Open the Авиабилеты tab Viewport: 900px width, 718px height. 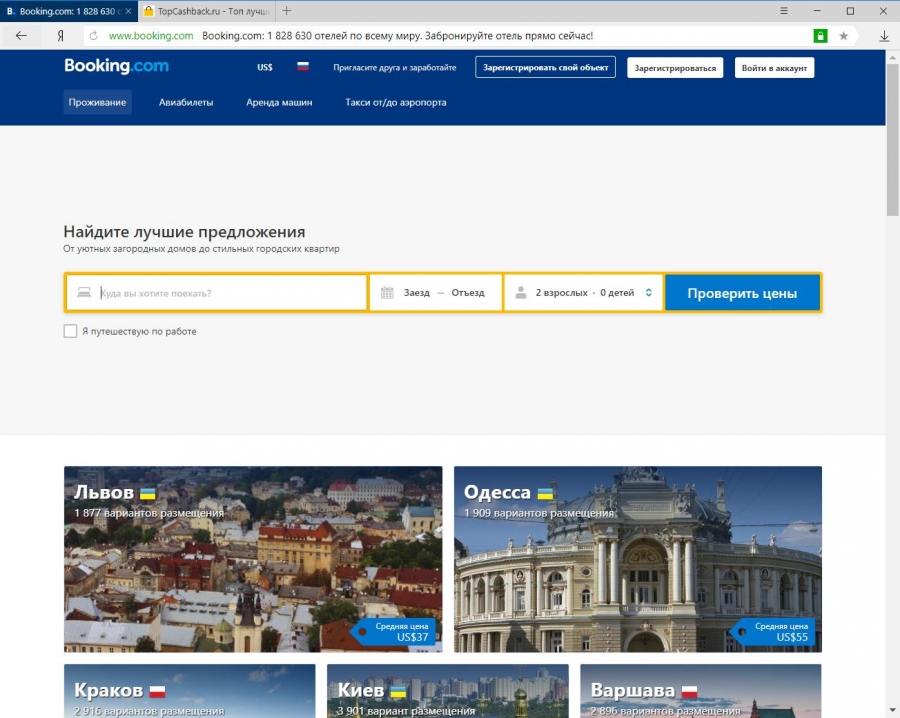[186, 102]
